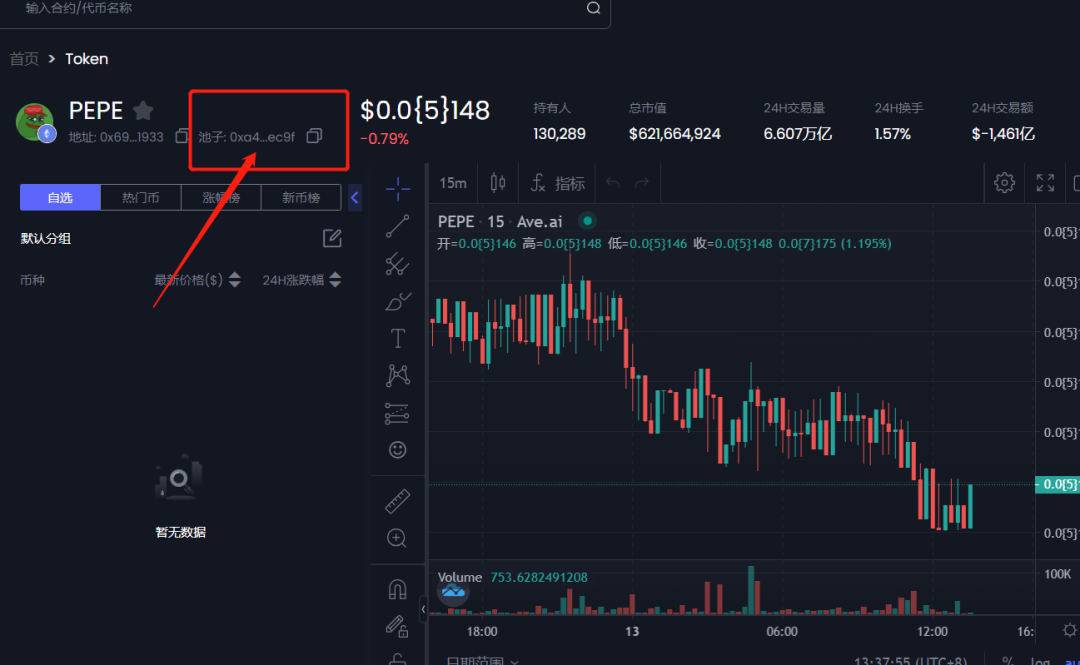The height and width of the screenshot is (665, 1080).
Task: Open the 24H涨跌幅 sort dropdown
Action: pos(301,279)
